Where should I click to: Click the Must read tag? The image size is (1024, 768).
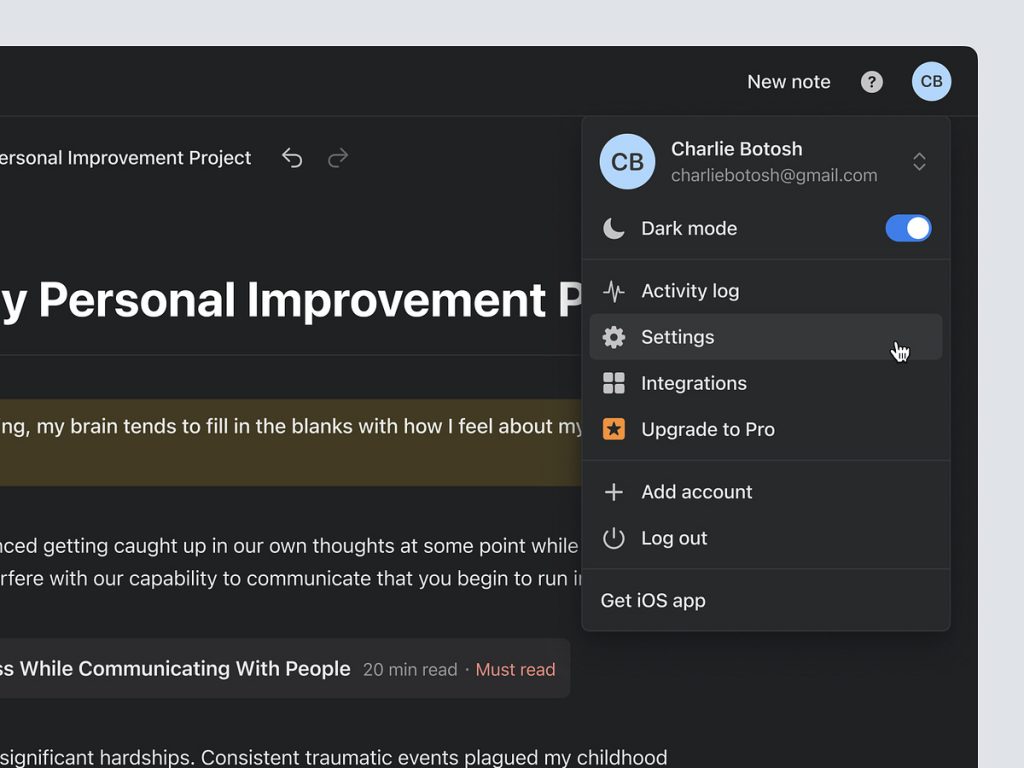click(x=515, y=669)
